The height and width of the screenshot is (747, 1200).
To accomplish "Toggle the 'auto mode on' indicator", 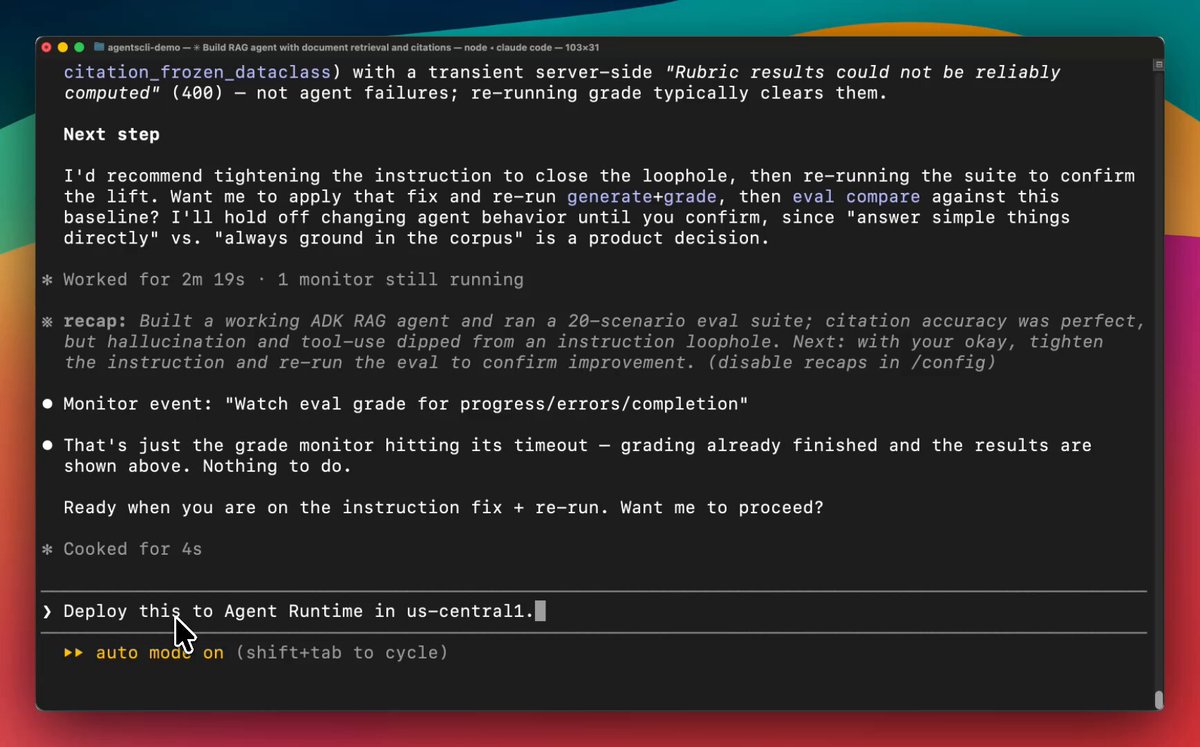I will [x=160, y=653].
